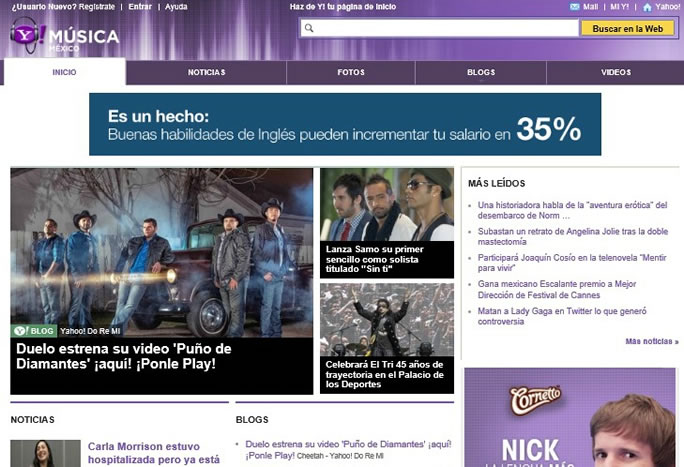Viewport: 684px width, 467px height.
Task: Select the Videos tab
Action: (x=616, y=72)
